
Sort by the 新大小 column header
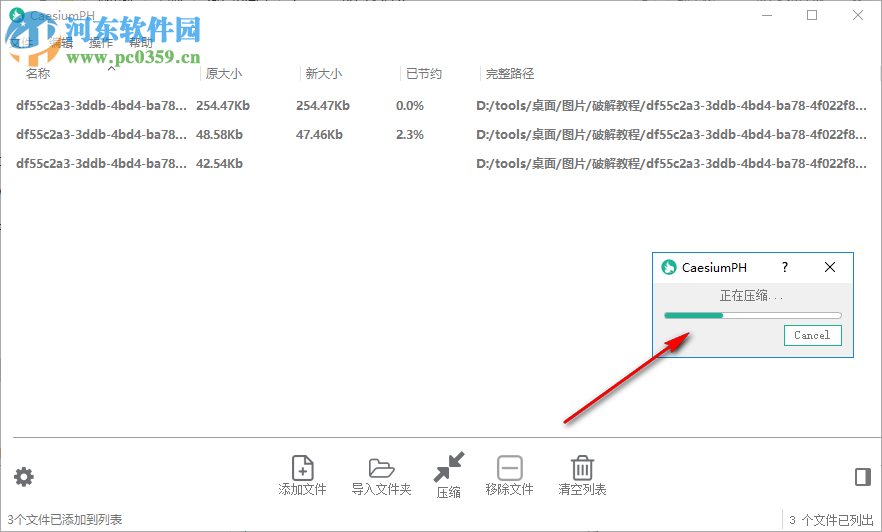[x=323, y=74]
